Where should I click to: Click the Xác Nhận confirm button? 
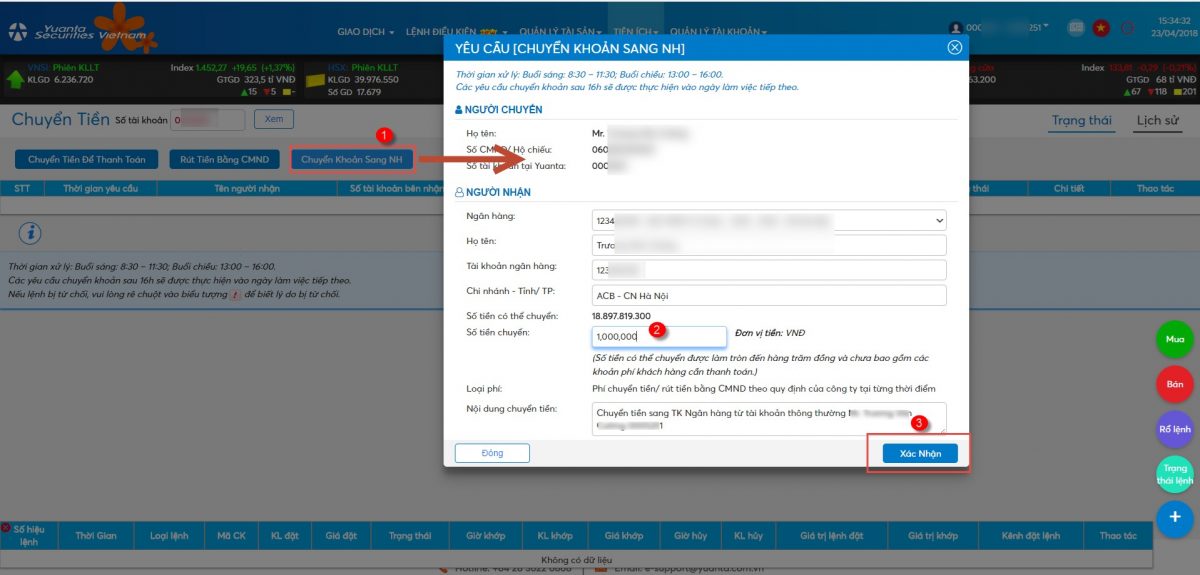tap(920, 453)
